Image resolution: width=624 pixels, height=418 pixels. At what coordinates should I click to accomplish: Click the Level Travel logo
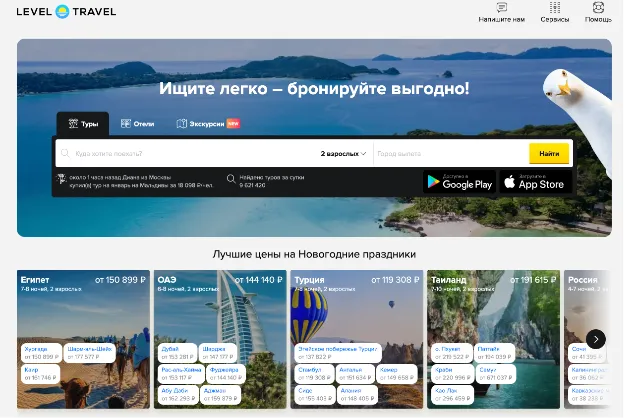point(66,12)
